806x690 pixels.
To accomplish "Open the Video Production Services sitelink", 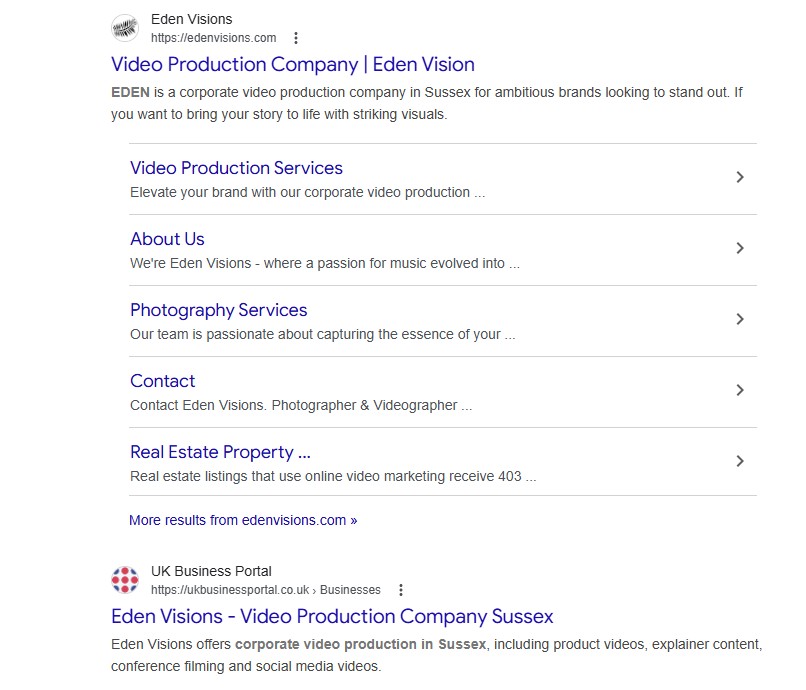I will click(236, 168).
